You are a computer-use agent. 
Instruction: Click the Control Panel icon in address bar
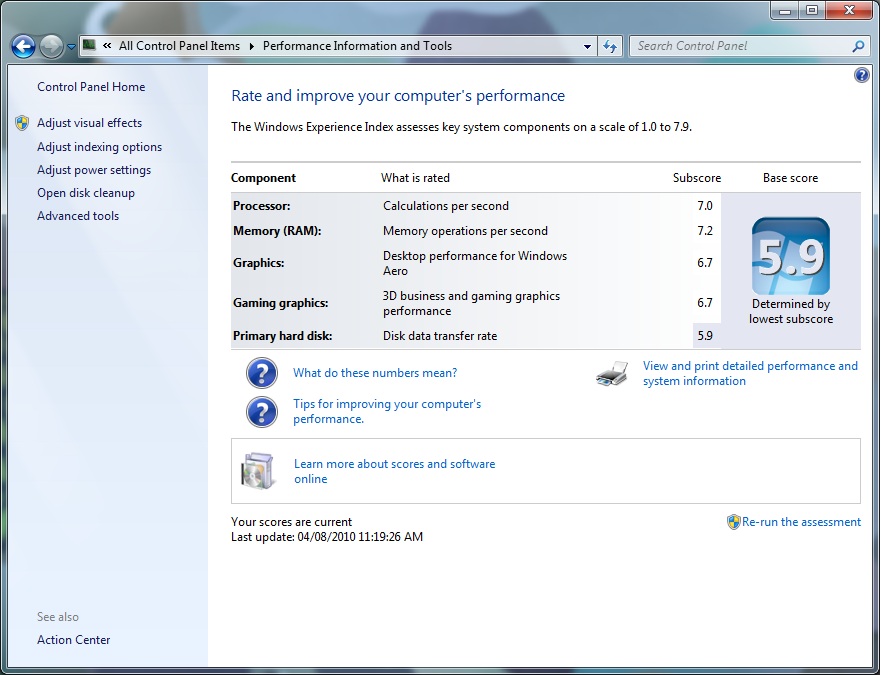[89, 45]
